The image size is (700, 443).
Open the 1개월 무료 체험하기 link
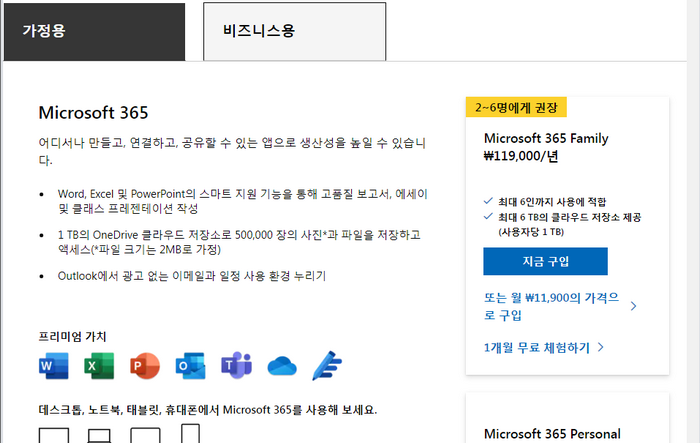pyautogui.click(x=537, y=347)
